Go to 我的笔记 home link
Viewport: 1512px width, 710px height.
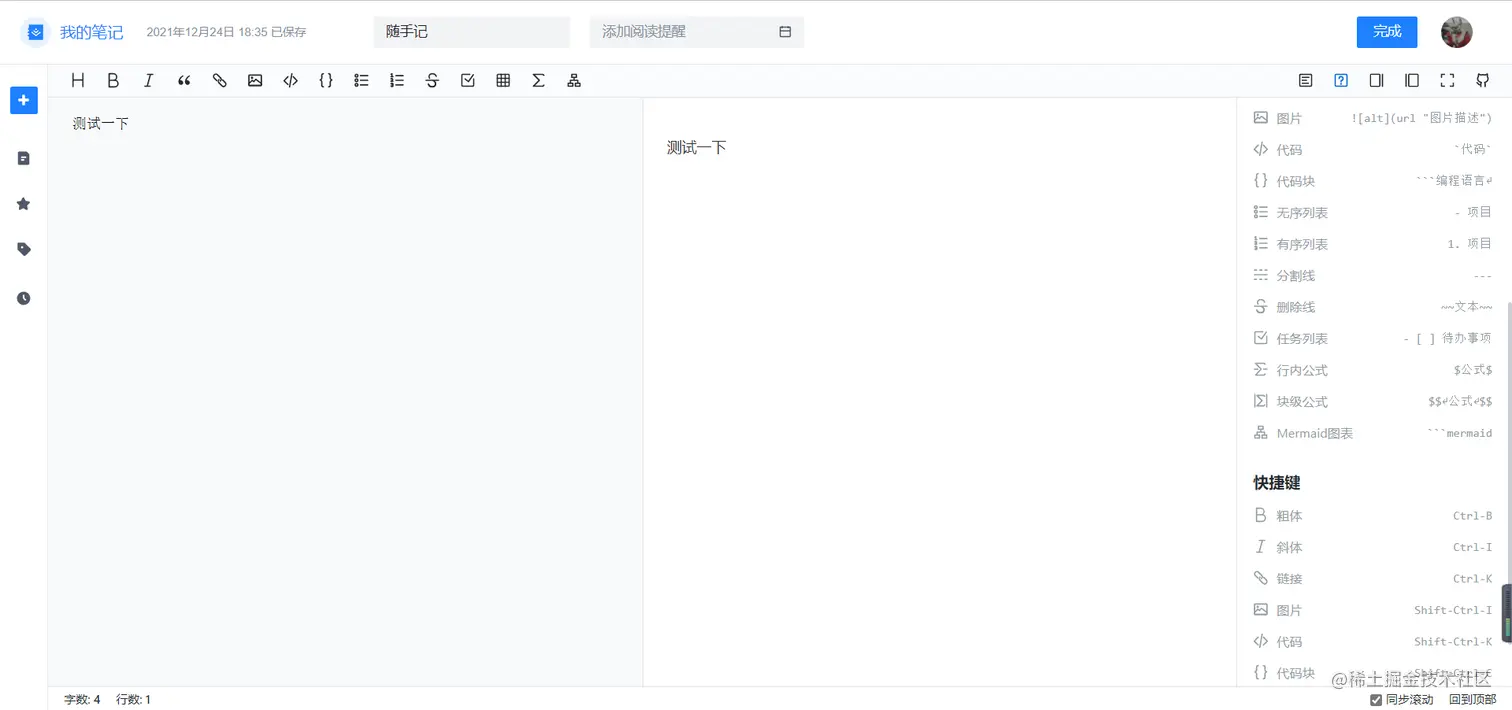coord(91,32)
